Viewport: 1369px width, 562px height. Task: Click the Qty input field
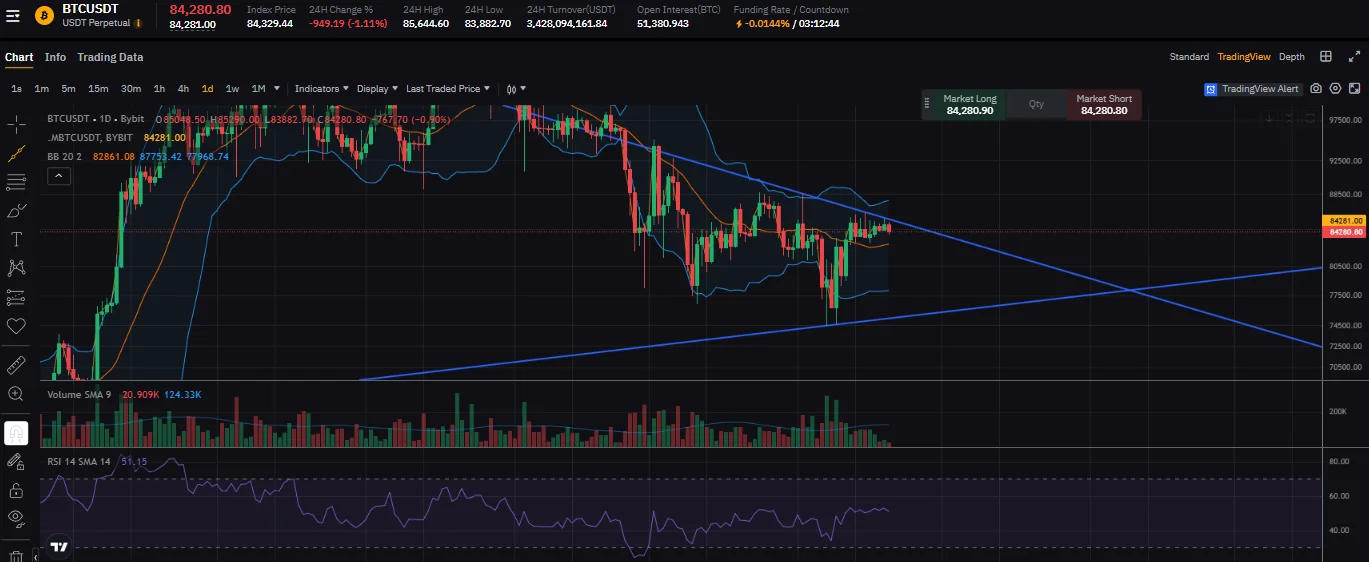click(x=1036, y=104)
